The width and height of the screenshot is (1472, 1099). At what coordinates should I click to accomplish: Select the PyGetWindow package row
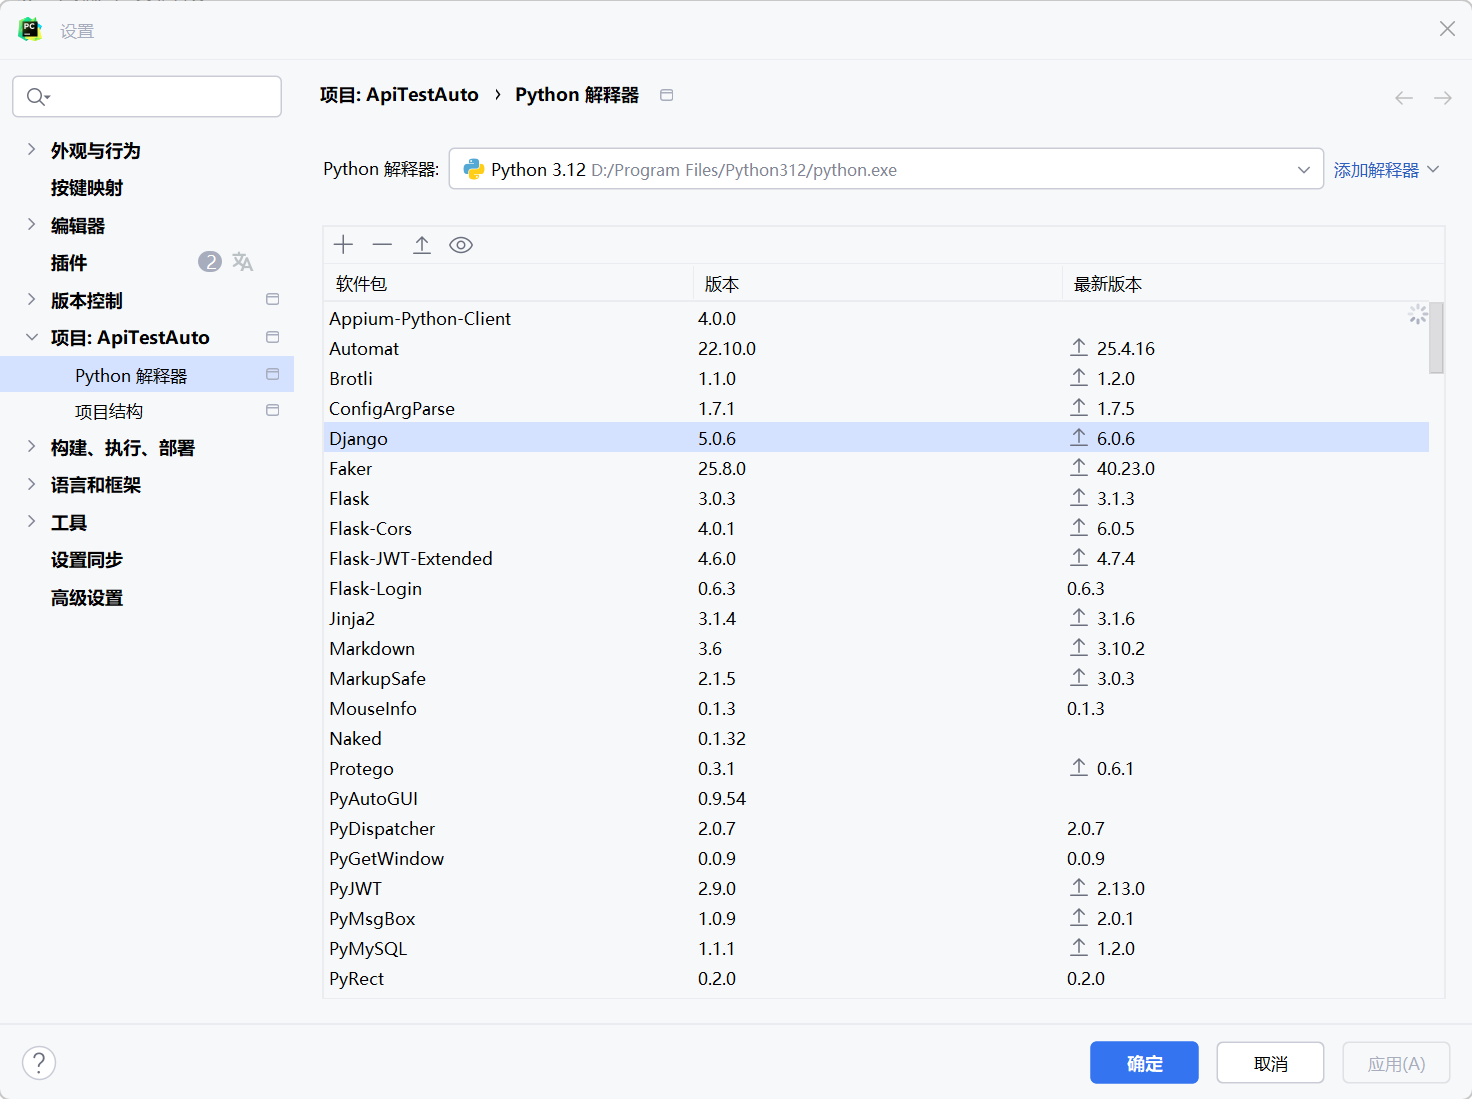876,858
